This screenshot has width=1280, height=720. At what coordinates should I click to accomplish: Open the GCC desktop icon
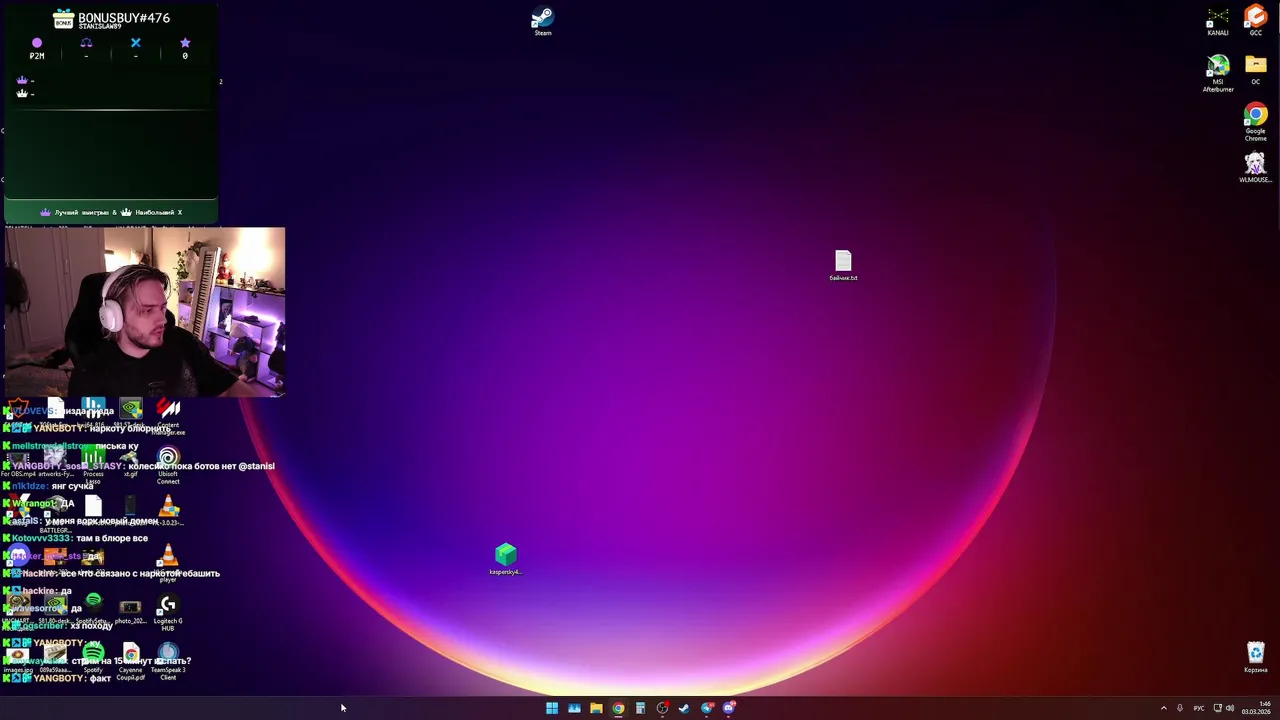click(1255, 21)
